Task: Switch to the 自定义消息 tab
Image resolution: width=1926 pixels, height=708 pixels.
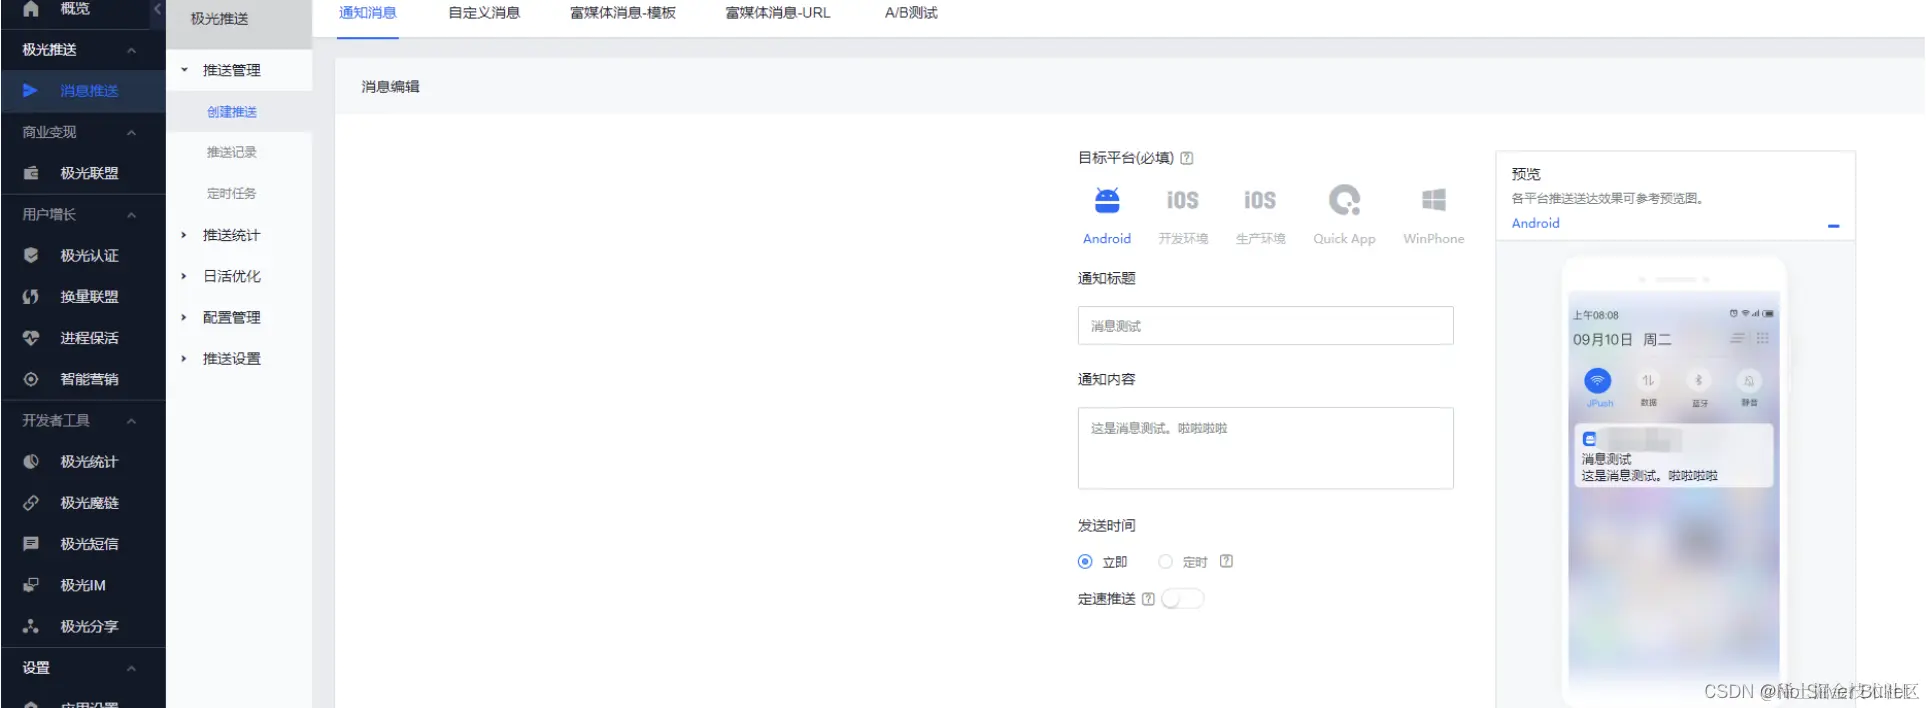Action: click(484, 13)
